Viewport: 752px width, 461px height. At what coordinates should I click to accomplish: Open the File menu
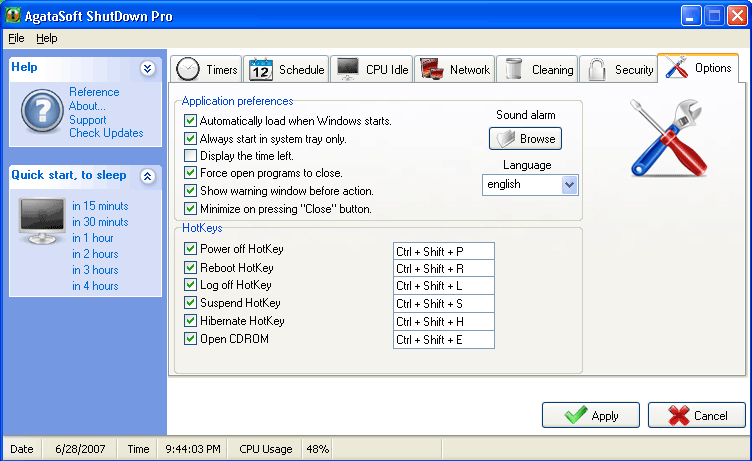tap(16, 38)
